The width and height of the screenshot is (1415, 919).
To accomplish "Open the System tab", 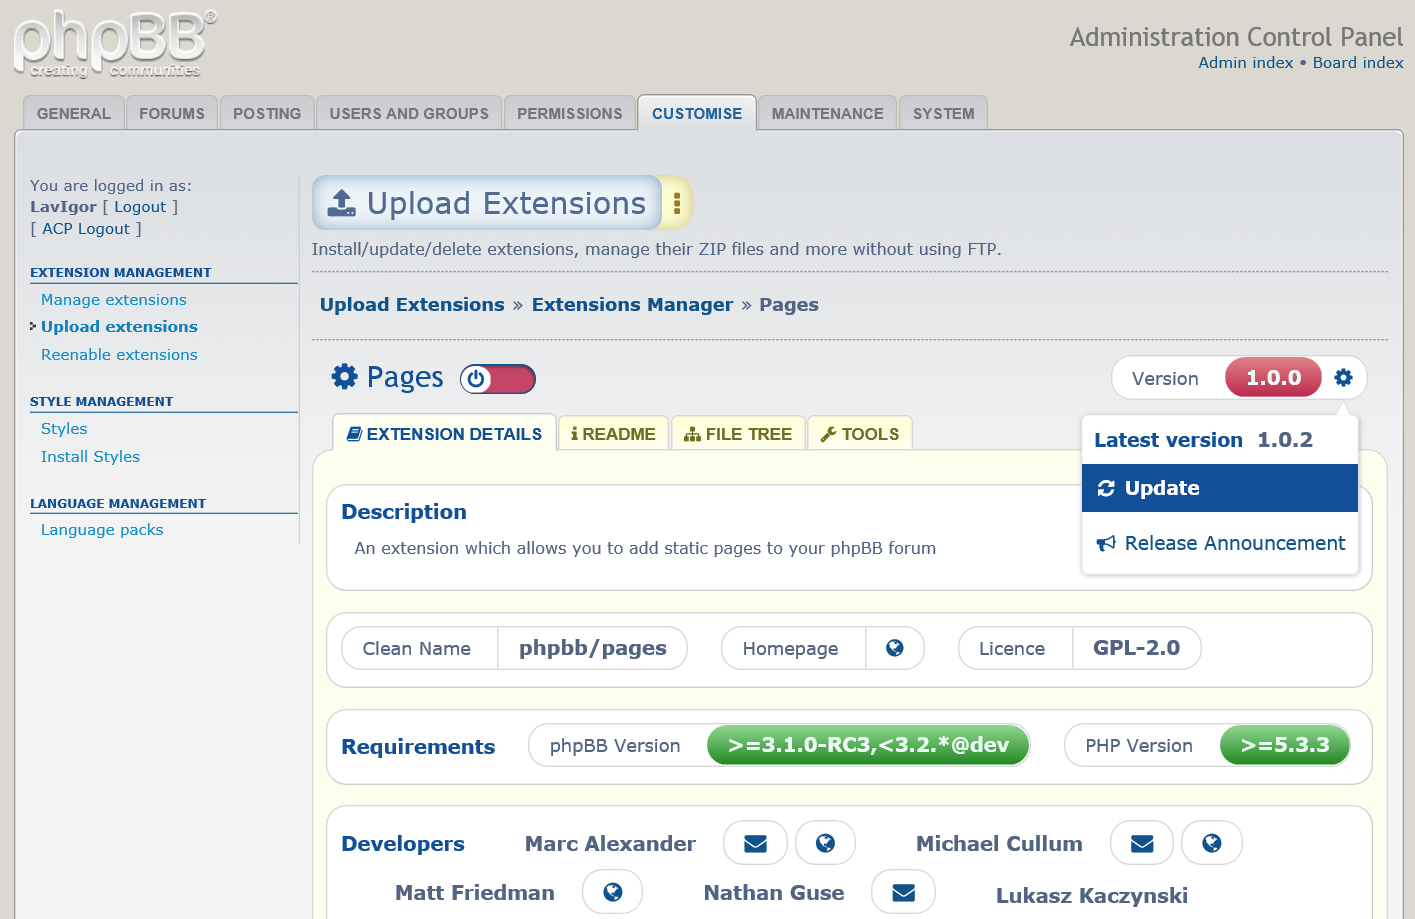I will point(944,113).
